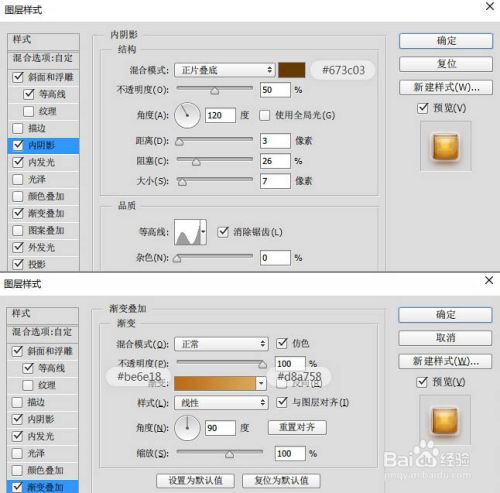Click the distance field showing 3
This screenshot has height=493, width=500.
click(x=275, y=141)
